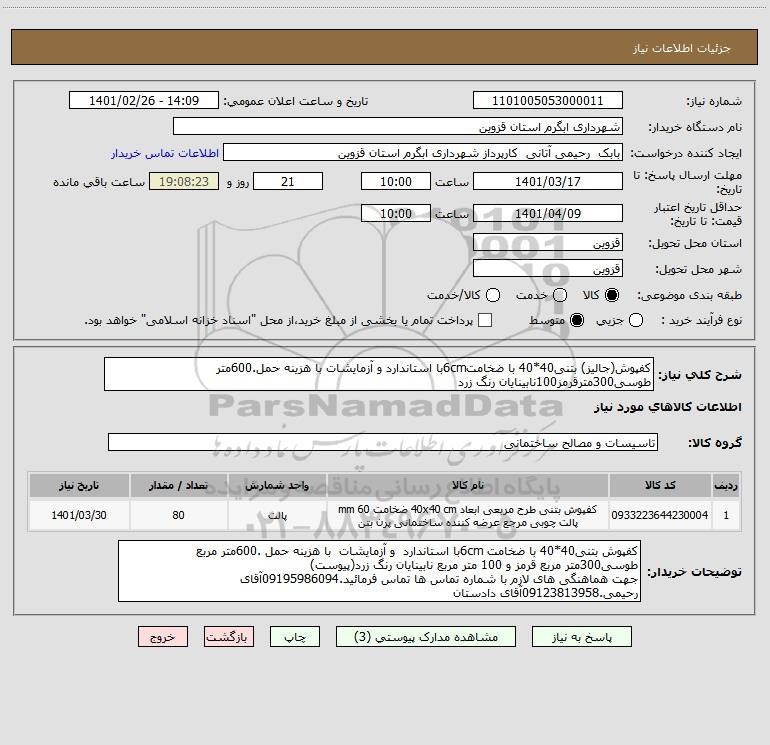Click the need date cell 1401/03/30

tap(79, 515)
